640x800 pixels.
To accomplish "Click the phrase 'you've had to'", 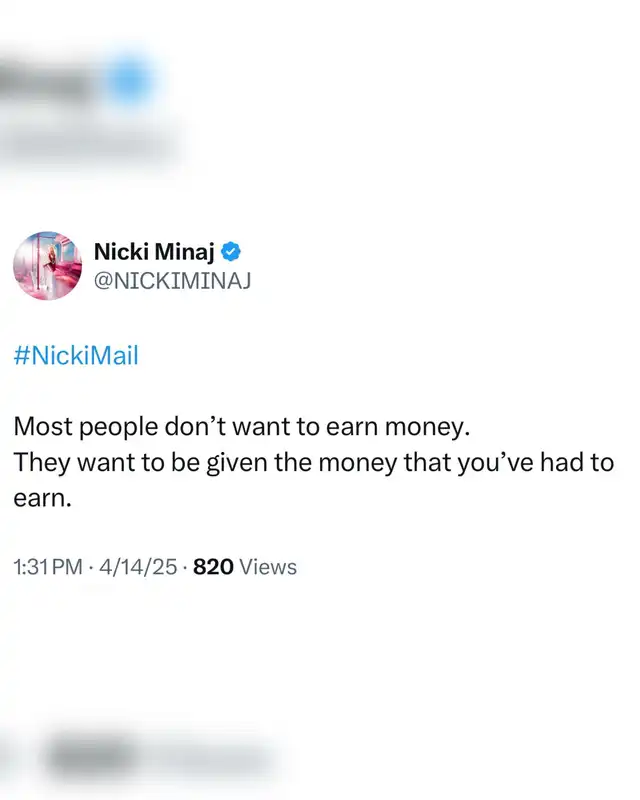I will tap(535, 463).
